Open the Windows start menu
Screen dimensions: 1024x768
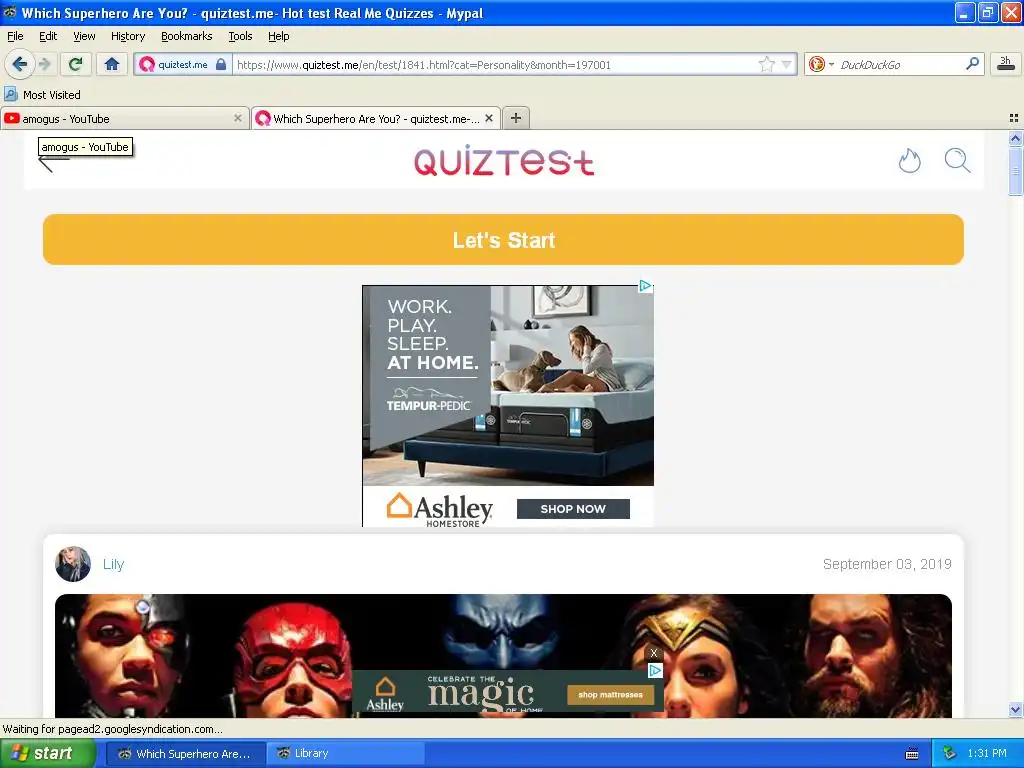click(47, 754)
